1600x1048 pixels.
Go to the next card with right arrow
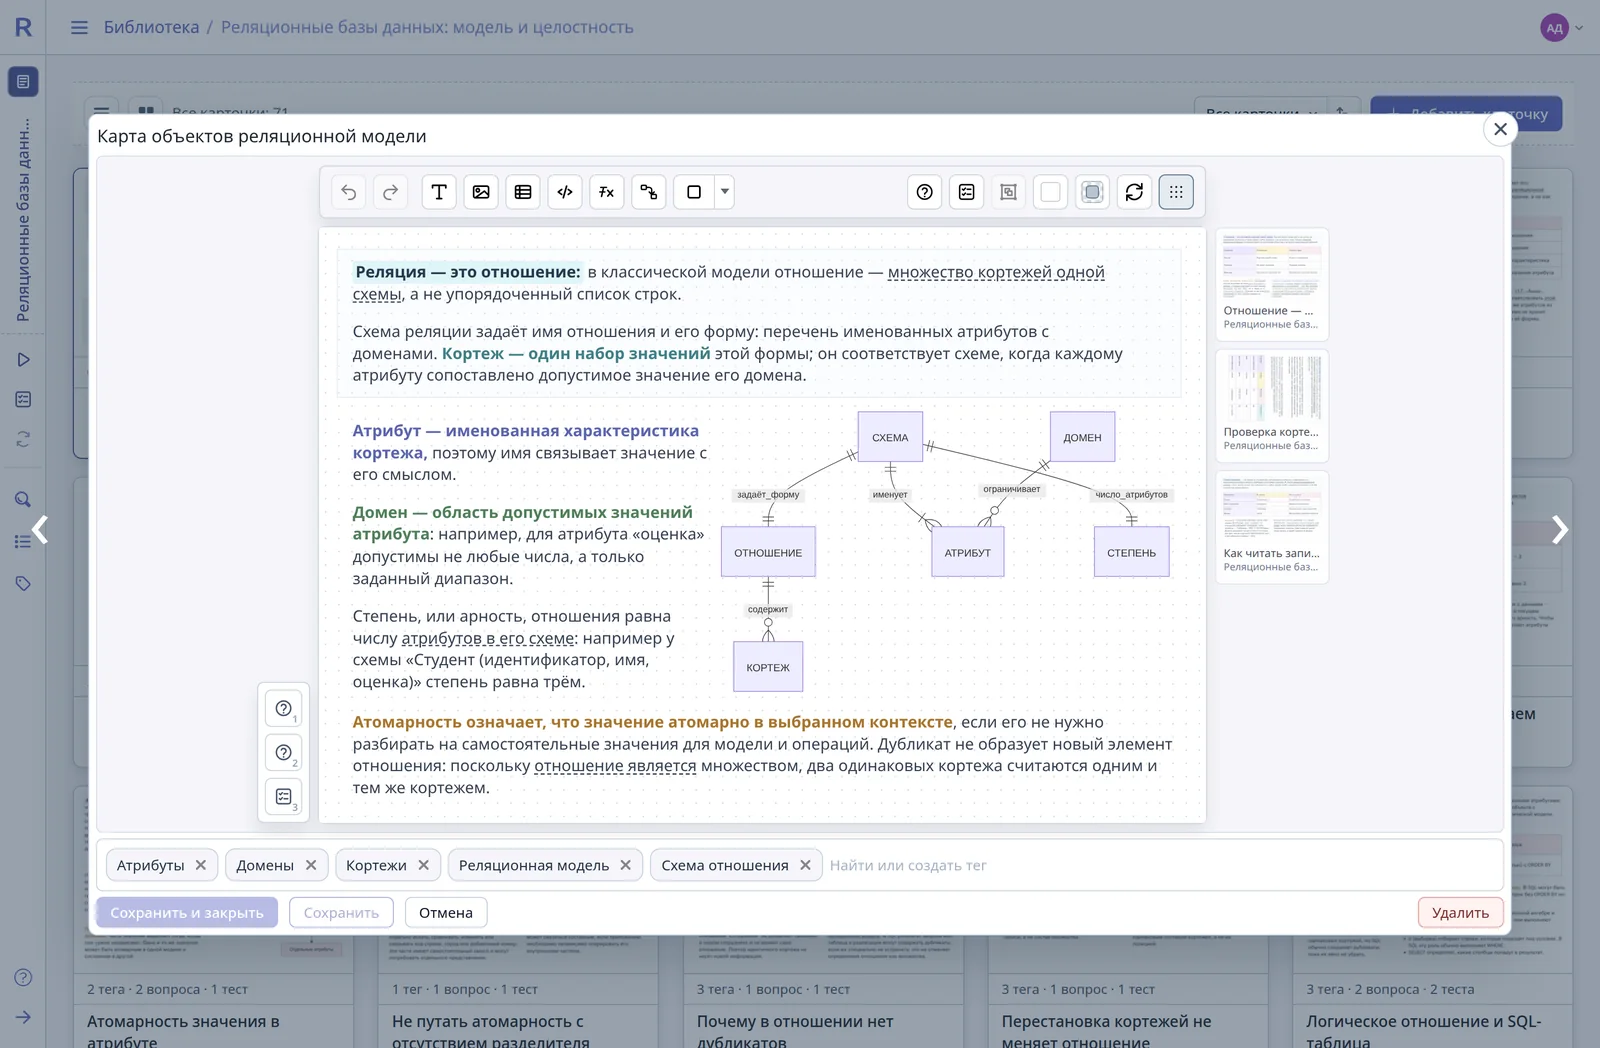(x=1559, y=530)
